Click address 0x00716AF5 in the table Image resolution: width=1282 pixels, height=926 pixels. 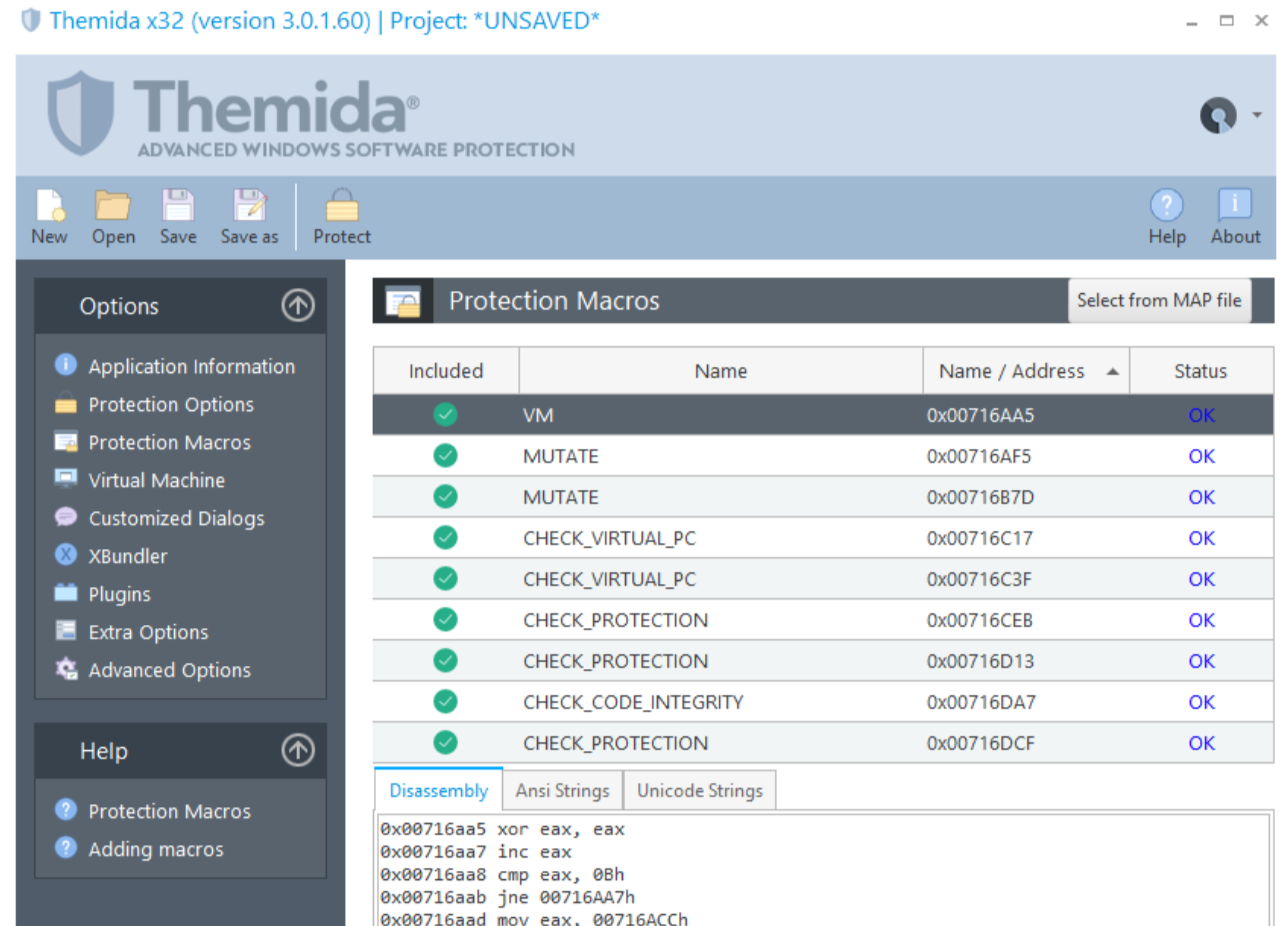pos(980,456)
